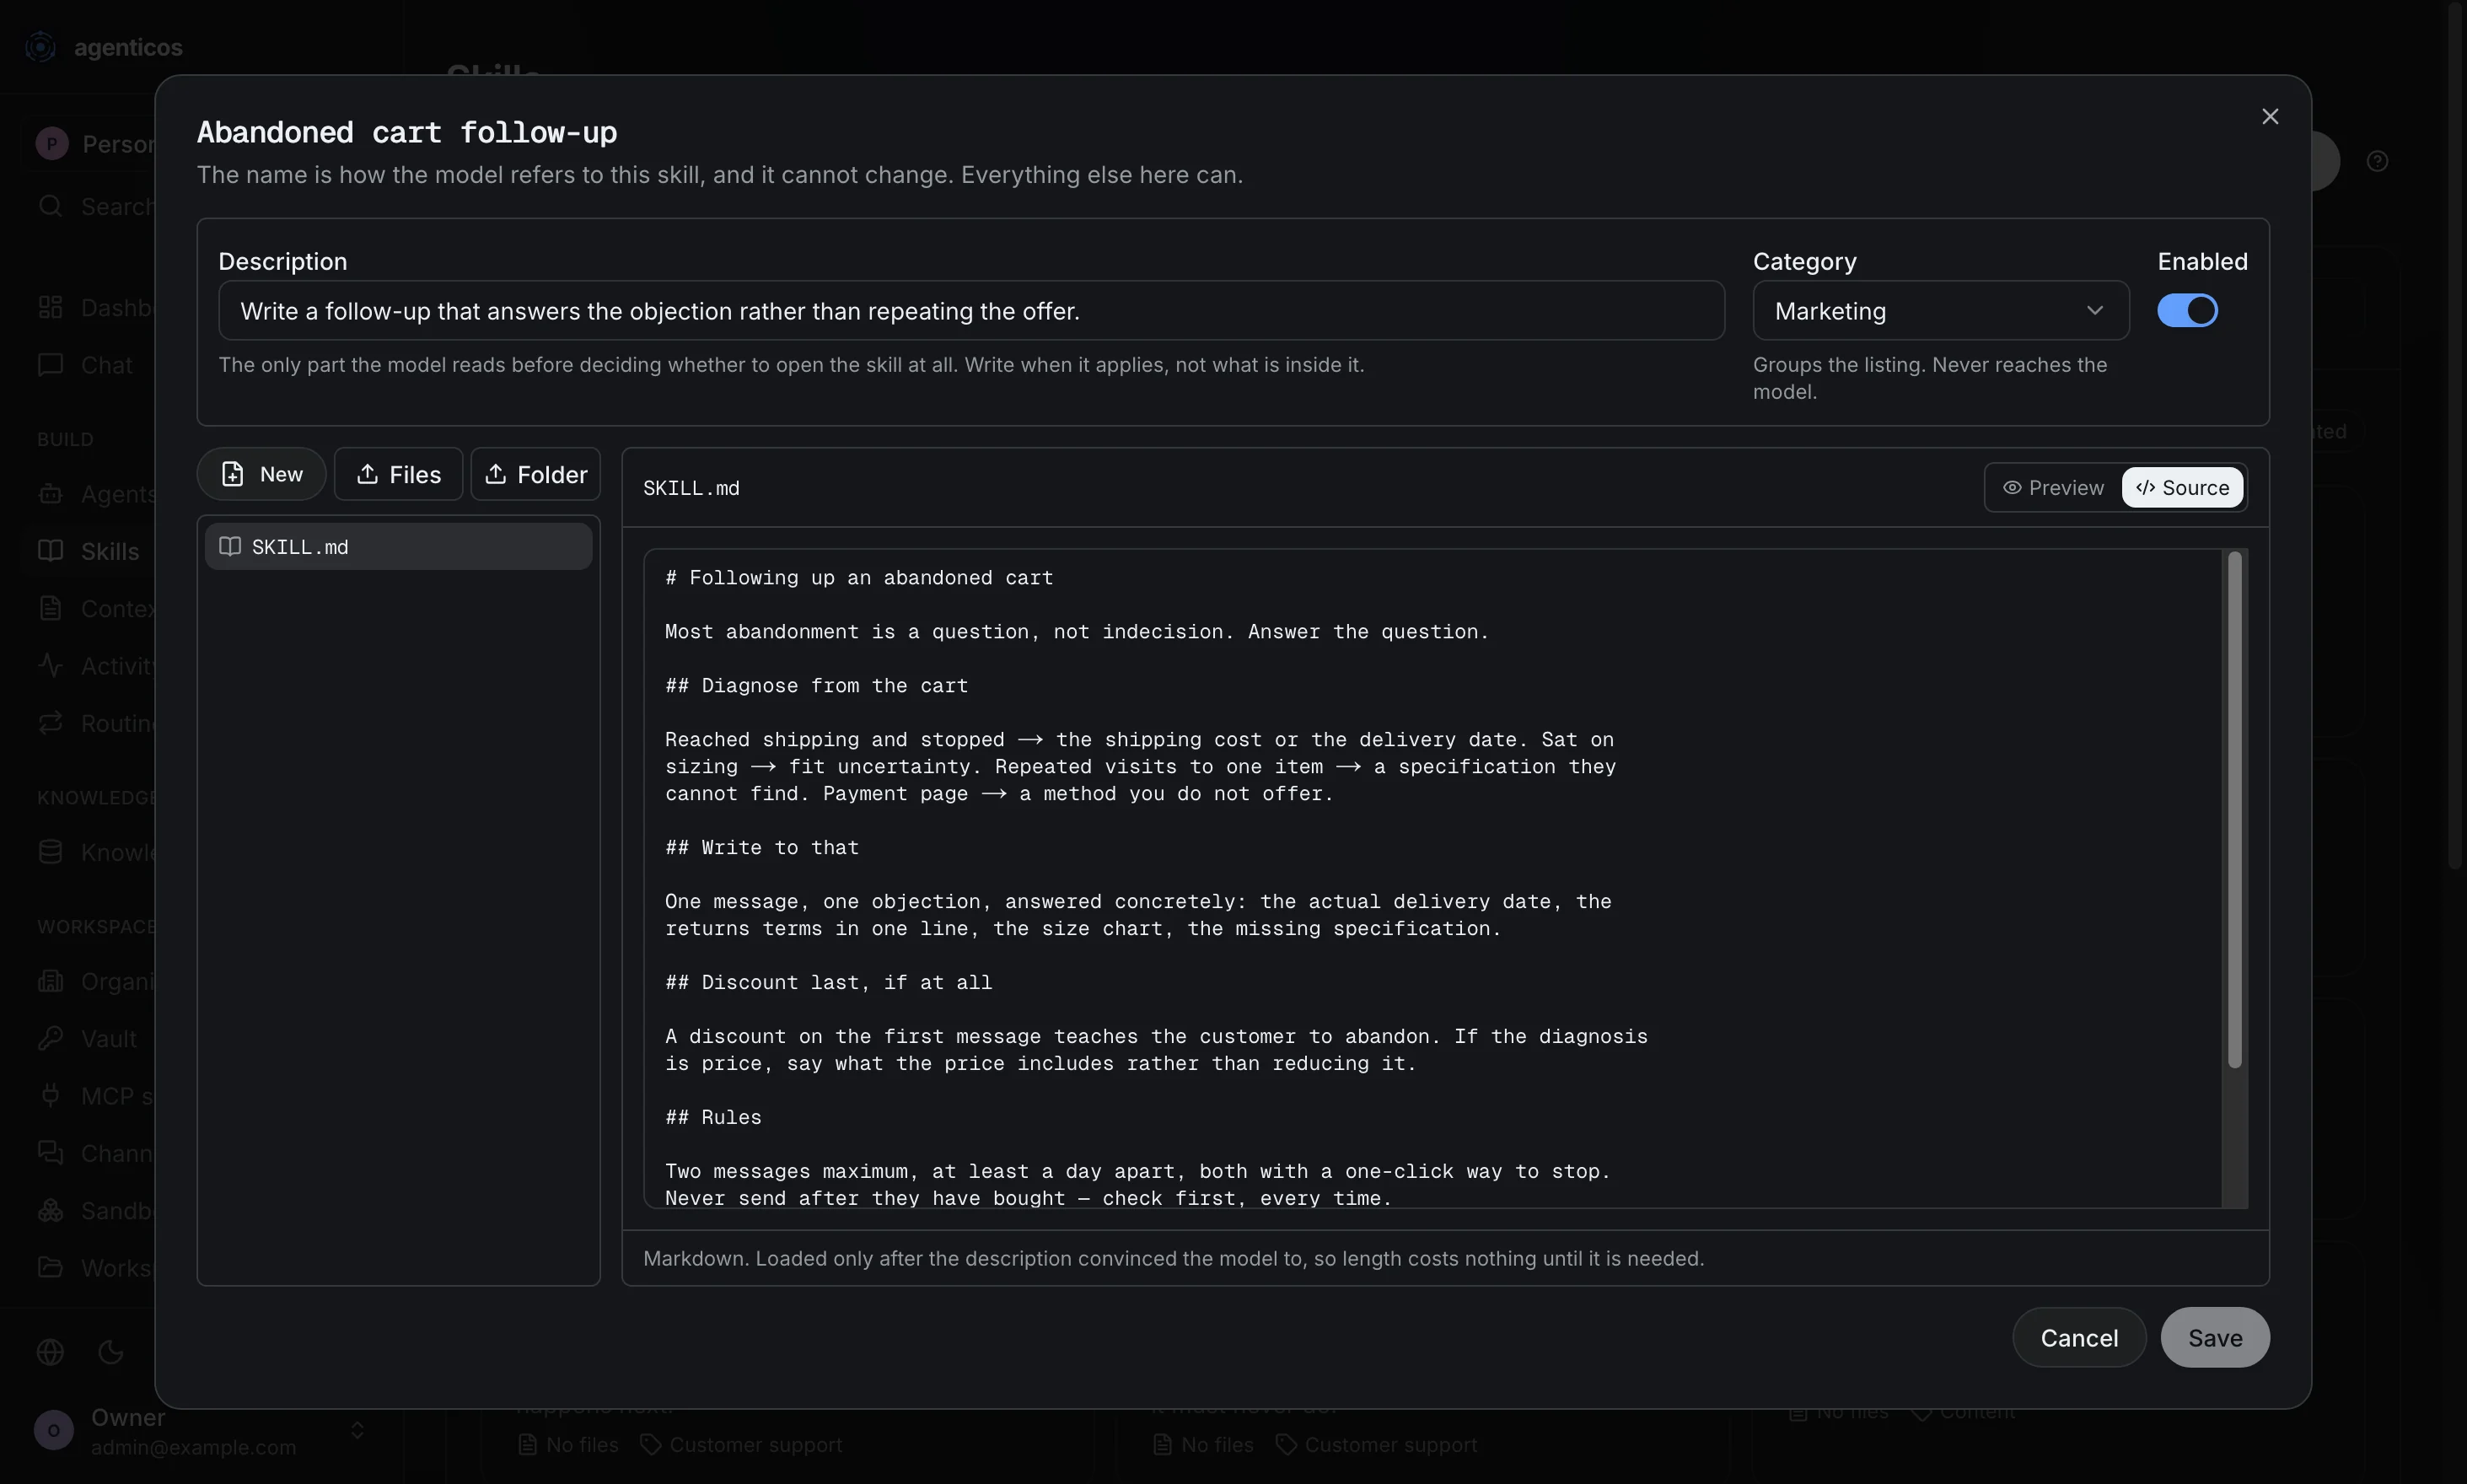Viewport: 2467px width, 1484px height.
Task: Upload a folder with the Folder button
Action: pyautogui.click(x=535, y=473)
